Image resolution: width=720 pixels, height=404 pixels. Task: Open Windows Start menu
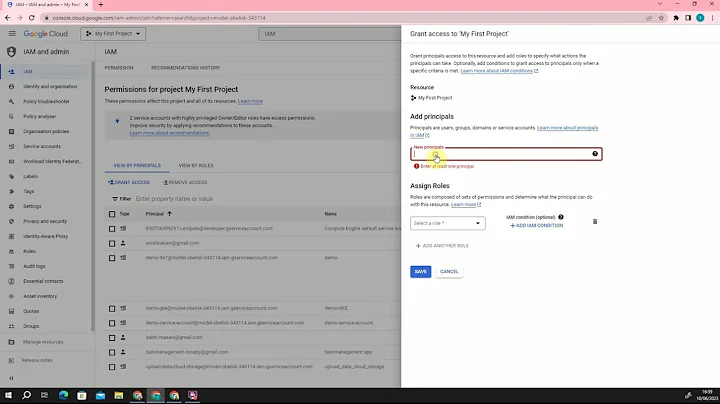coord(8,395)
